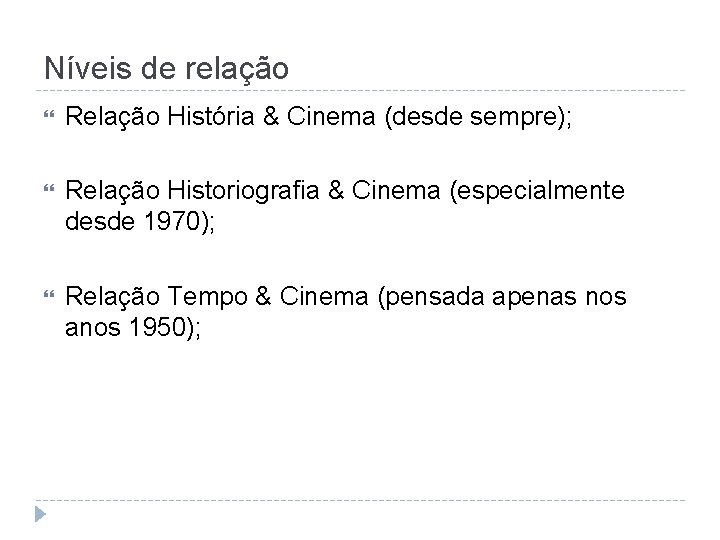Select the word Historiografia
720x540 pixels.
[x=243, y=191]
